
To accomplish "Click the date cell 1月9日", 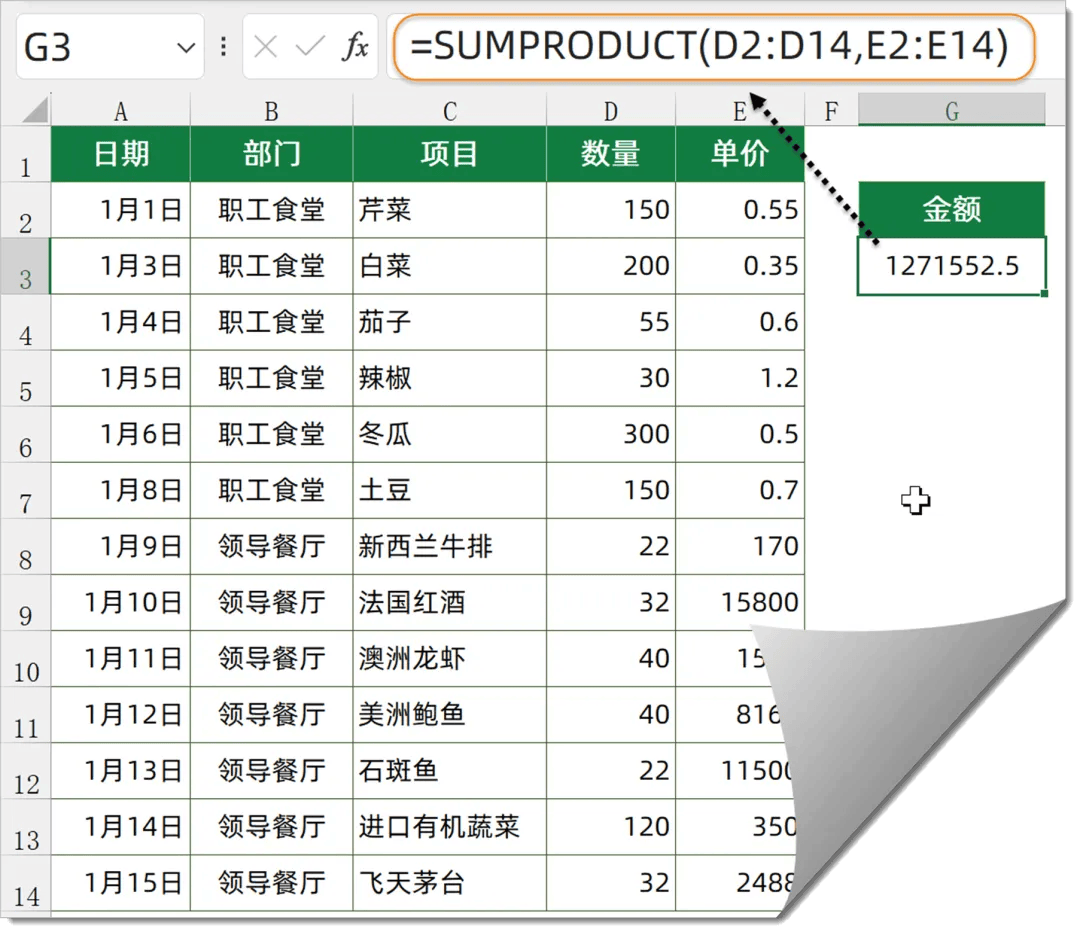I will [121, 547].
